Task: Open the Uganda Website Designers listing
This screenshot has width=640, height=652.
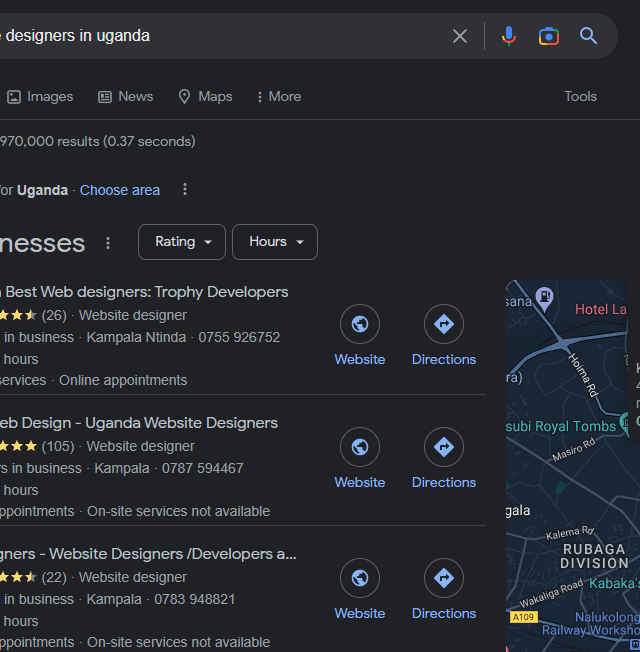Action: [x=138, y=423]
